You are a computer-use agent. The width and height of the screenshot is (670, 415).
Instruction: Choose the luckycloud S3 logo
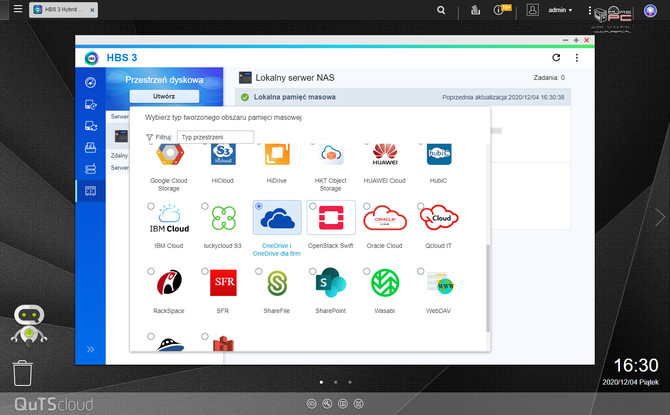223,218
